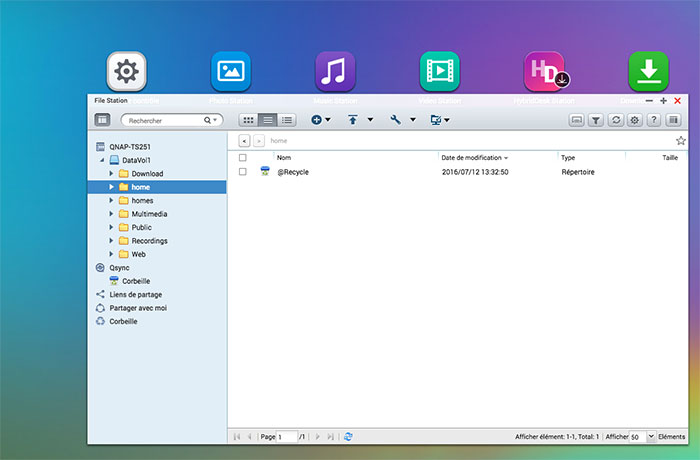Open the help question mark button
The image size is (700, 460).
point(654,120)
